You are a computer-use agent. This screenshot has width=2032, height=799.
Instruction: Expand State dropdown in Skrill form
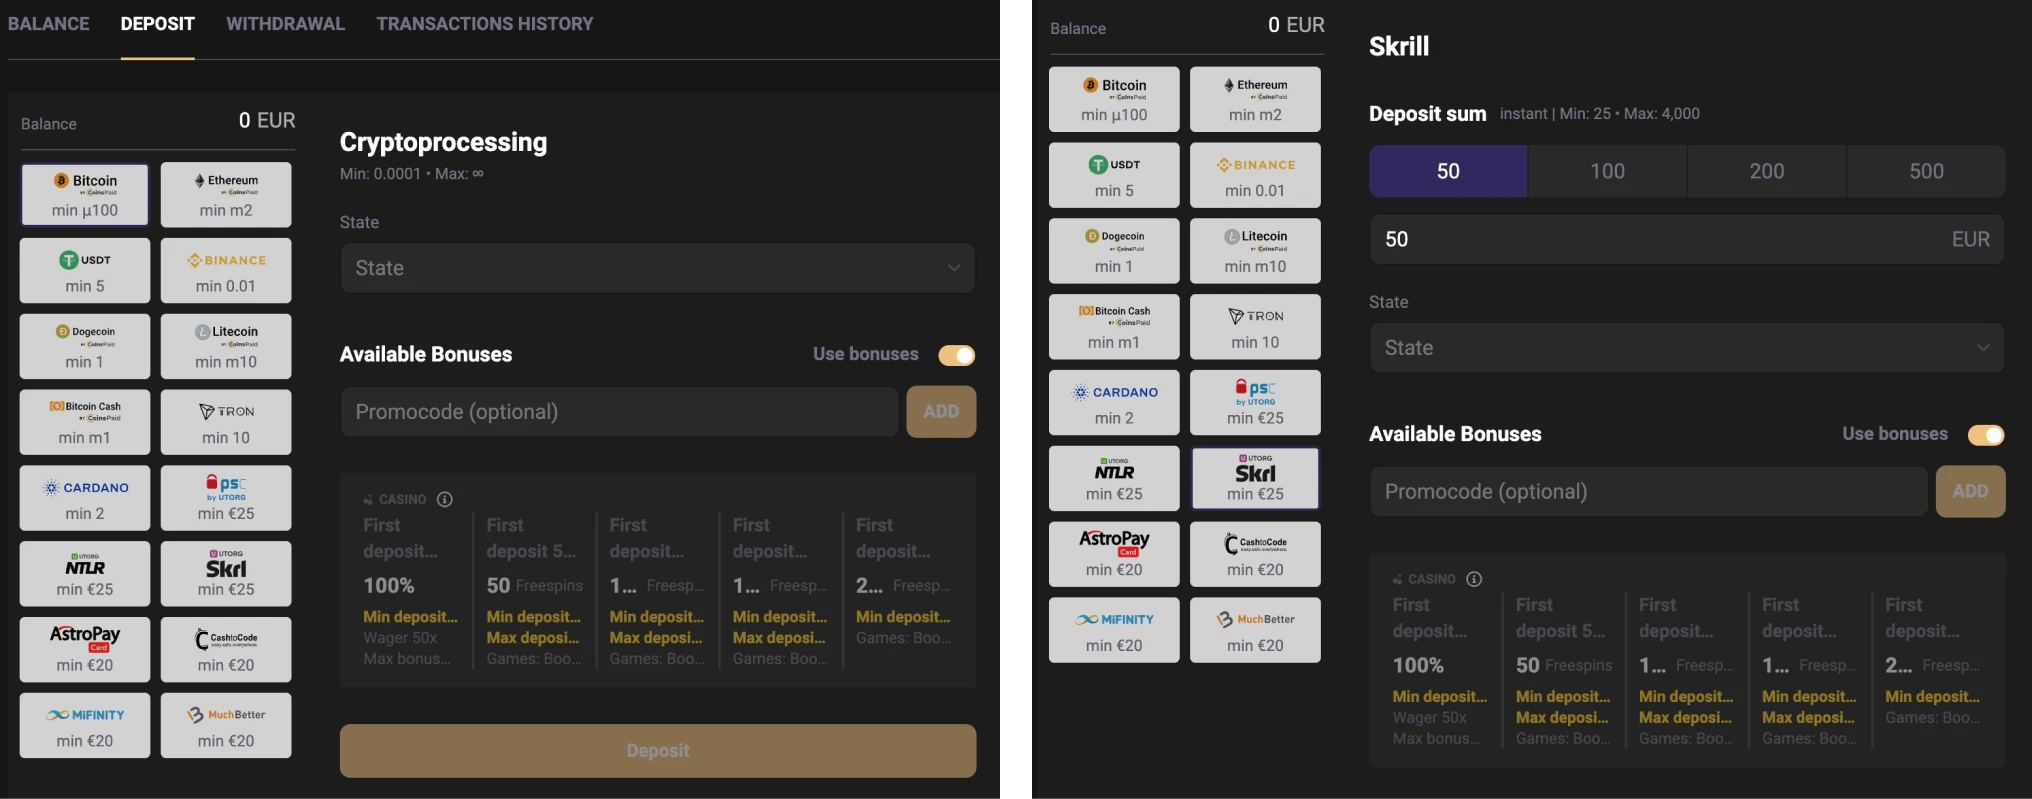click(x=1686, y=348)
